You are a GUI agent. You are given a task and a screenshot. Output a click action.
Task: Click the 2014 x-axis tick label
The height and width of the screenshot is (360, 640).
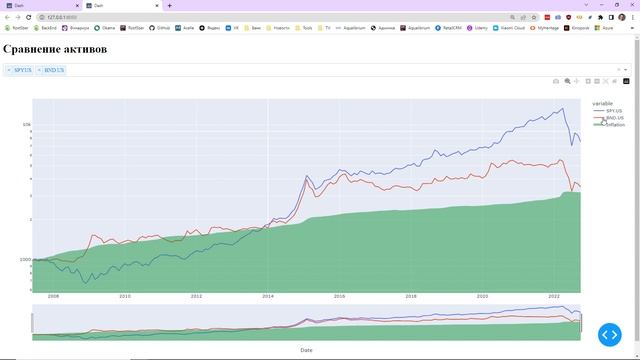pos(268,296)
